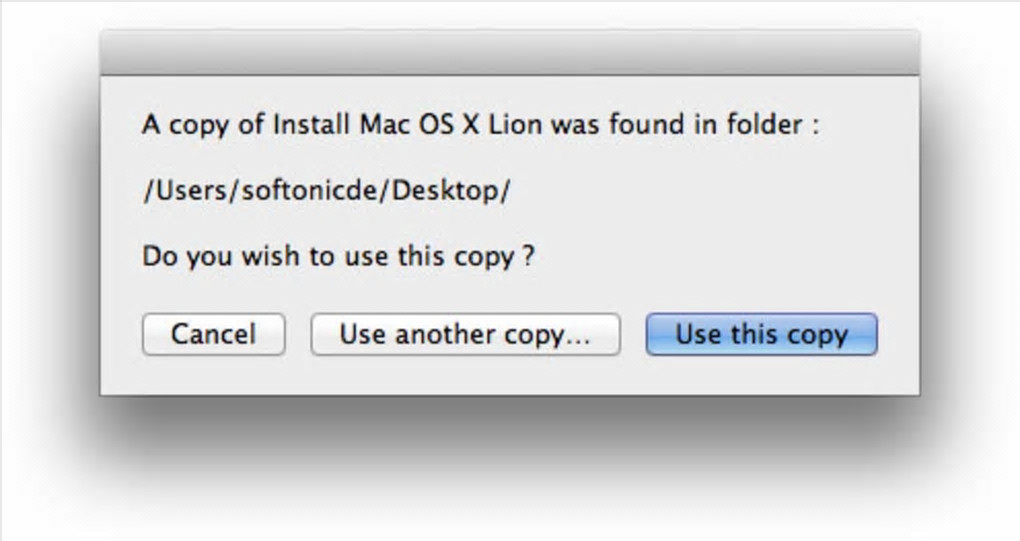Click the "Do you wish to use this copy ?" text
This screenshot has width=1020, height=541.
338,256
